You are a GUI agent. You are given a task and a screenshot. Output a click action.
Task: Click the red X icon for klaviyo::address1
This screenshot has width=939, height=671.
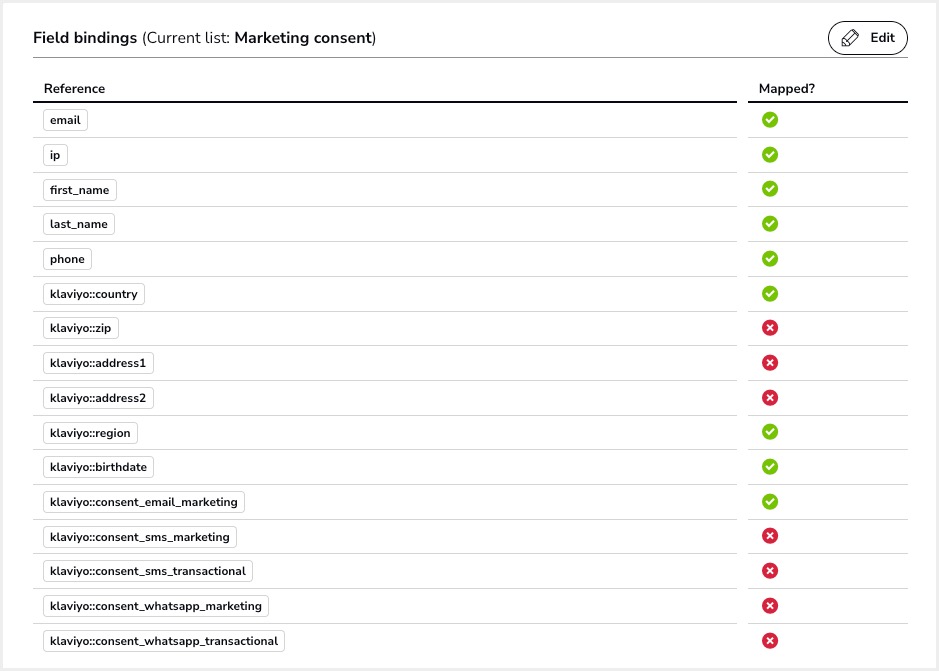tap(770, 363)
